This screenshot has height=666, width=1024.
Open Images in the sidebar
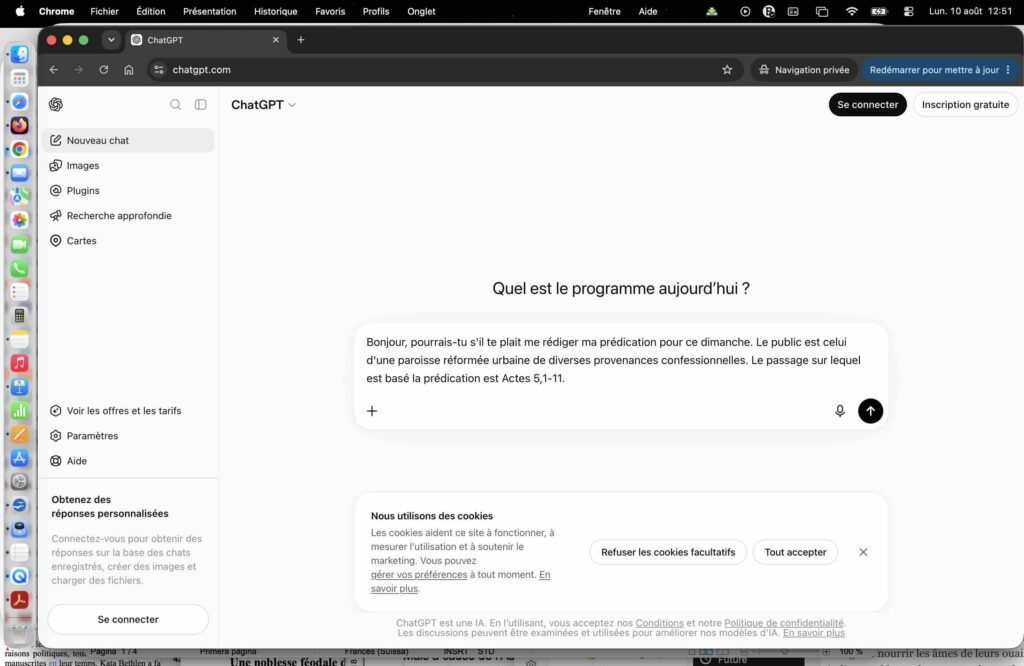click(x=128, y=166)
